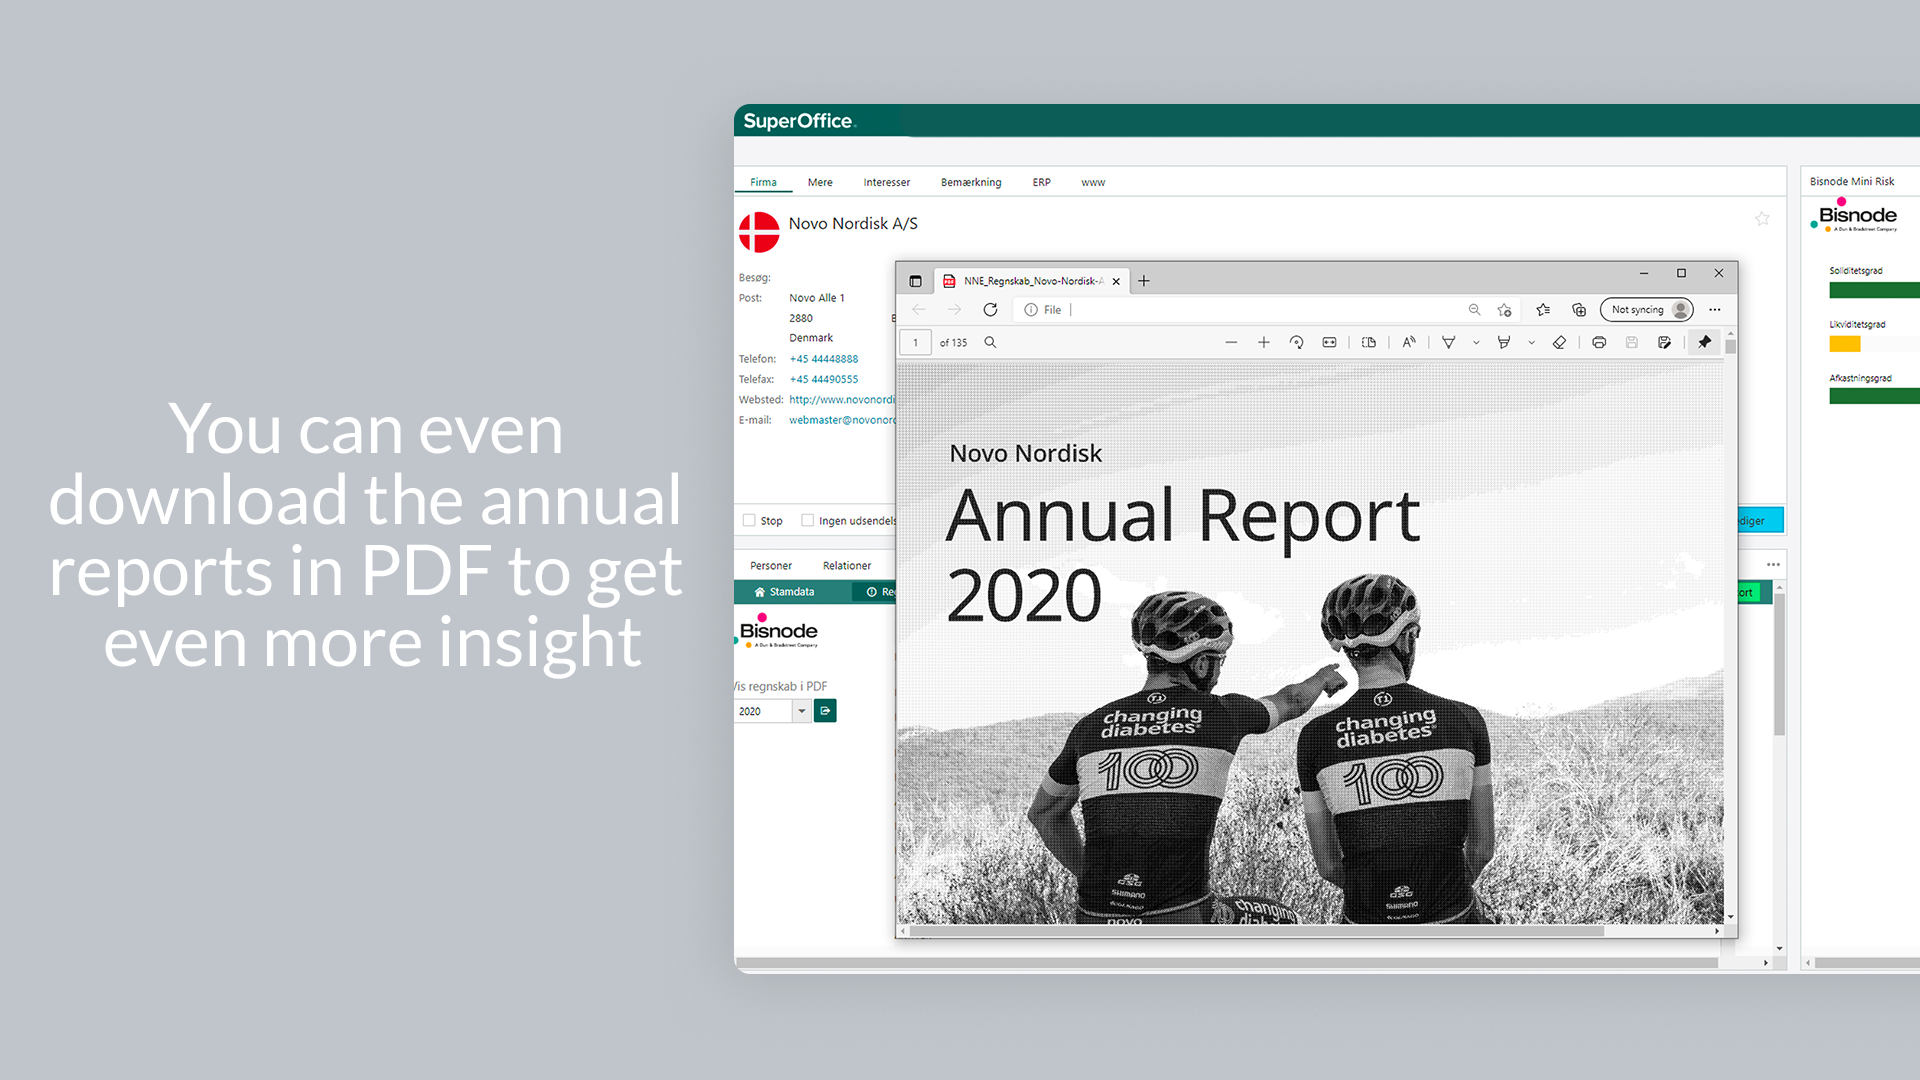1920x1080 pixels.
Task: Close the NNE_Regnskab_Novo-Nordisk PDF tab
Action: pos(1116,281)
